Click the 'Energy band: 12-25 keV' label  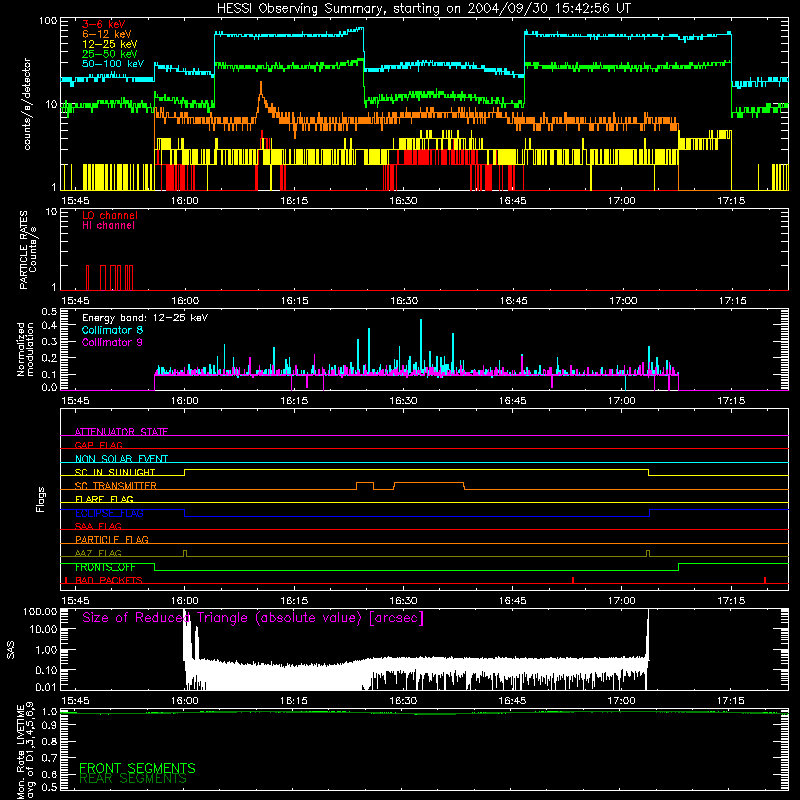click(x=145, y=318)
